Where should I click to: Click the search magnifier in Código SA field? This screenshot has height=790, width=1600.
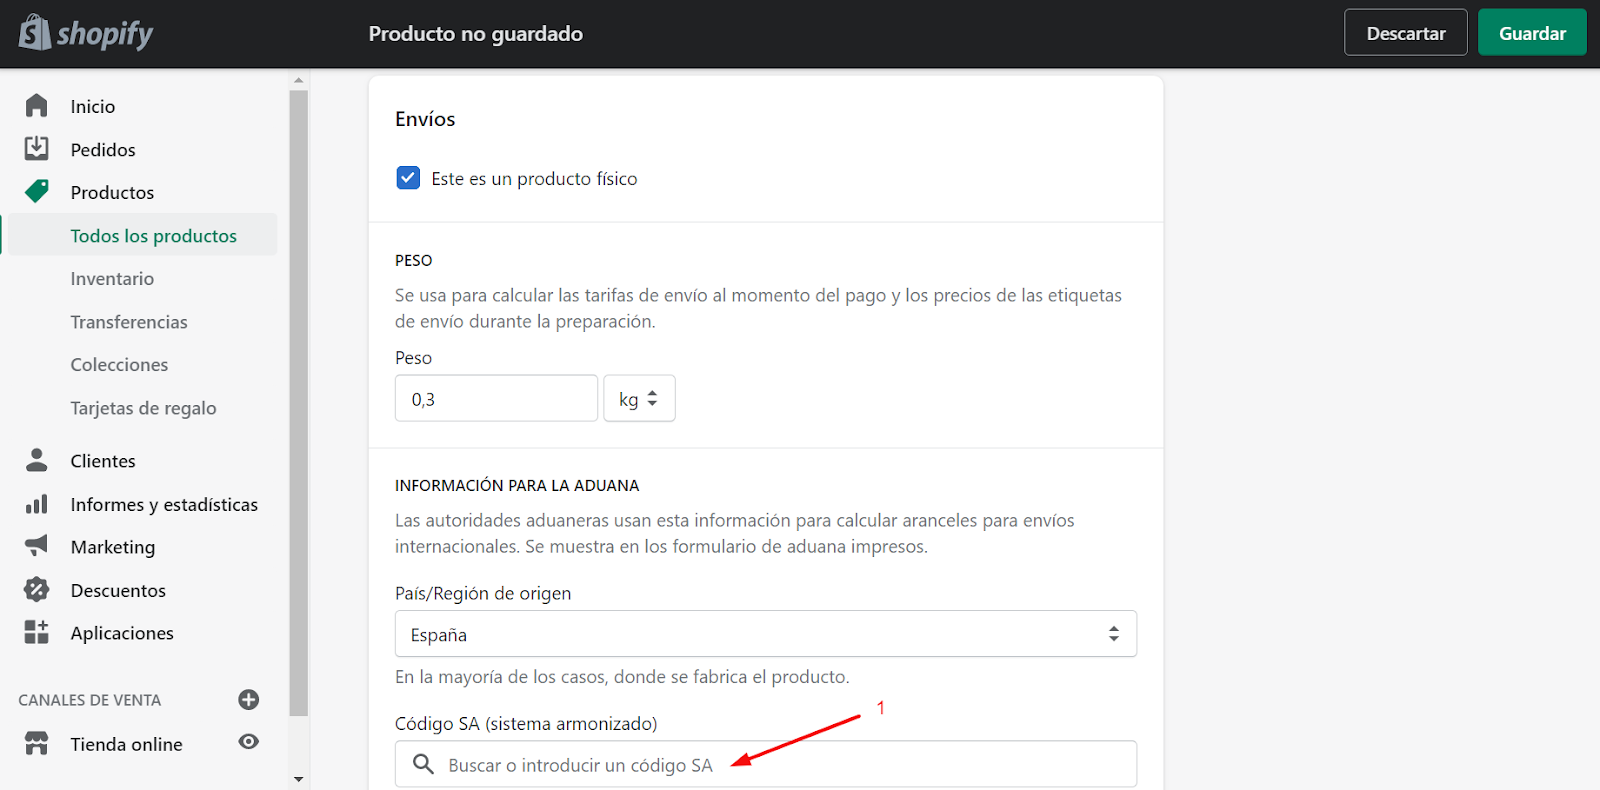coord(423,764)
